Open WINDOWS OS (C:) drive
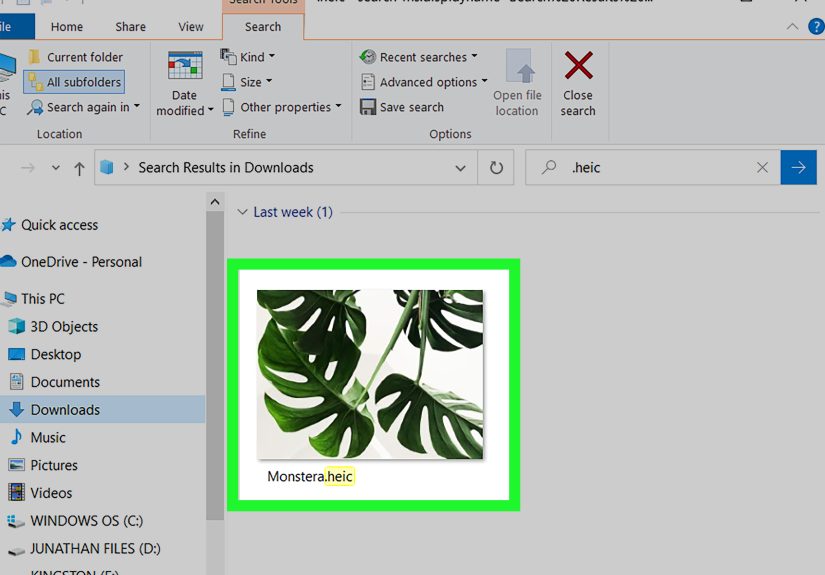 pos(86,521)
